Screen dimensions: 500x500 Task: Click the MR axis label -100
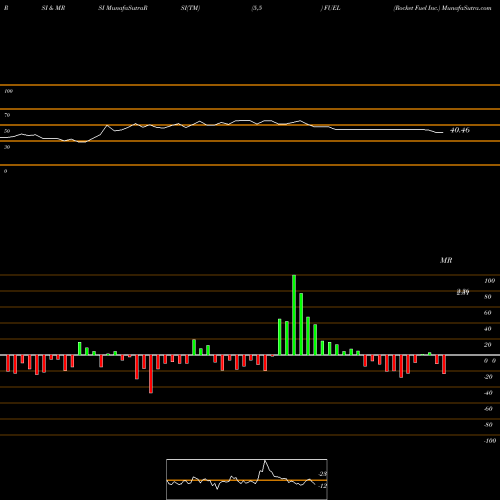[x=490, y=441]
